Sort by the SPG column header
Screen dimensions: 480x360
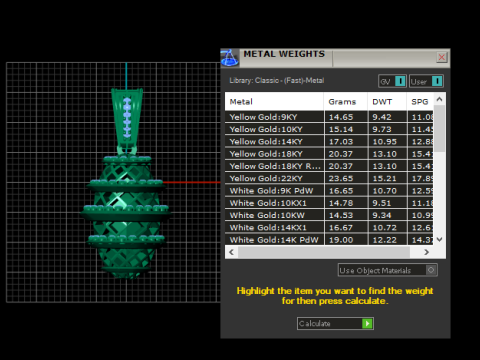(420, 102)
